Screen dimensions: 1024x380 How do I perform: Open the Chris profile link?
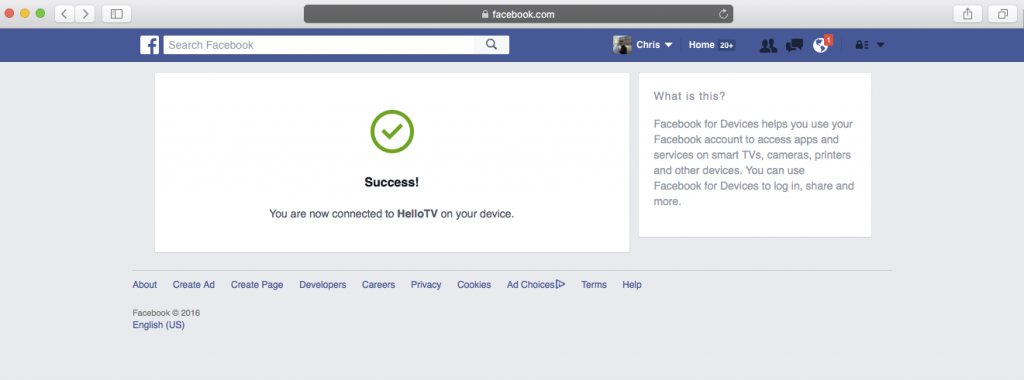648,45
